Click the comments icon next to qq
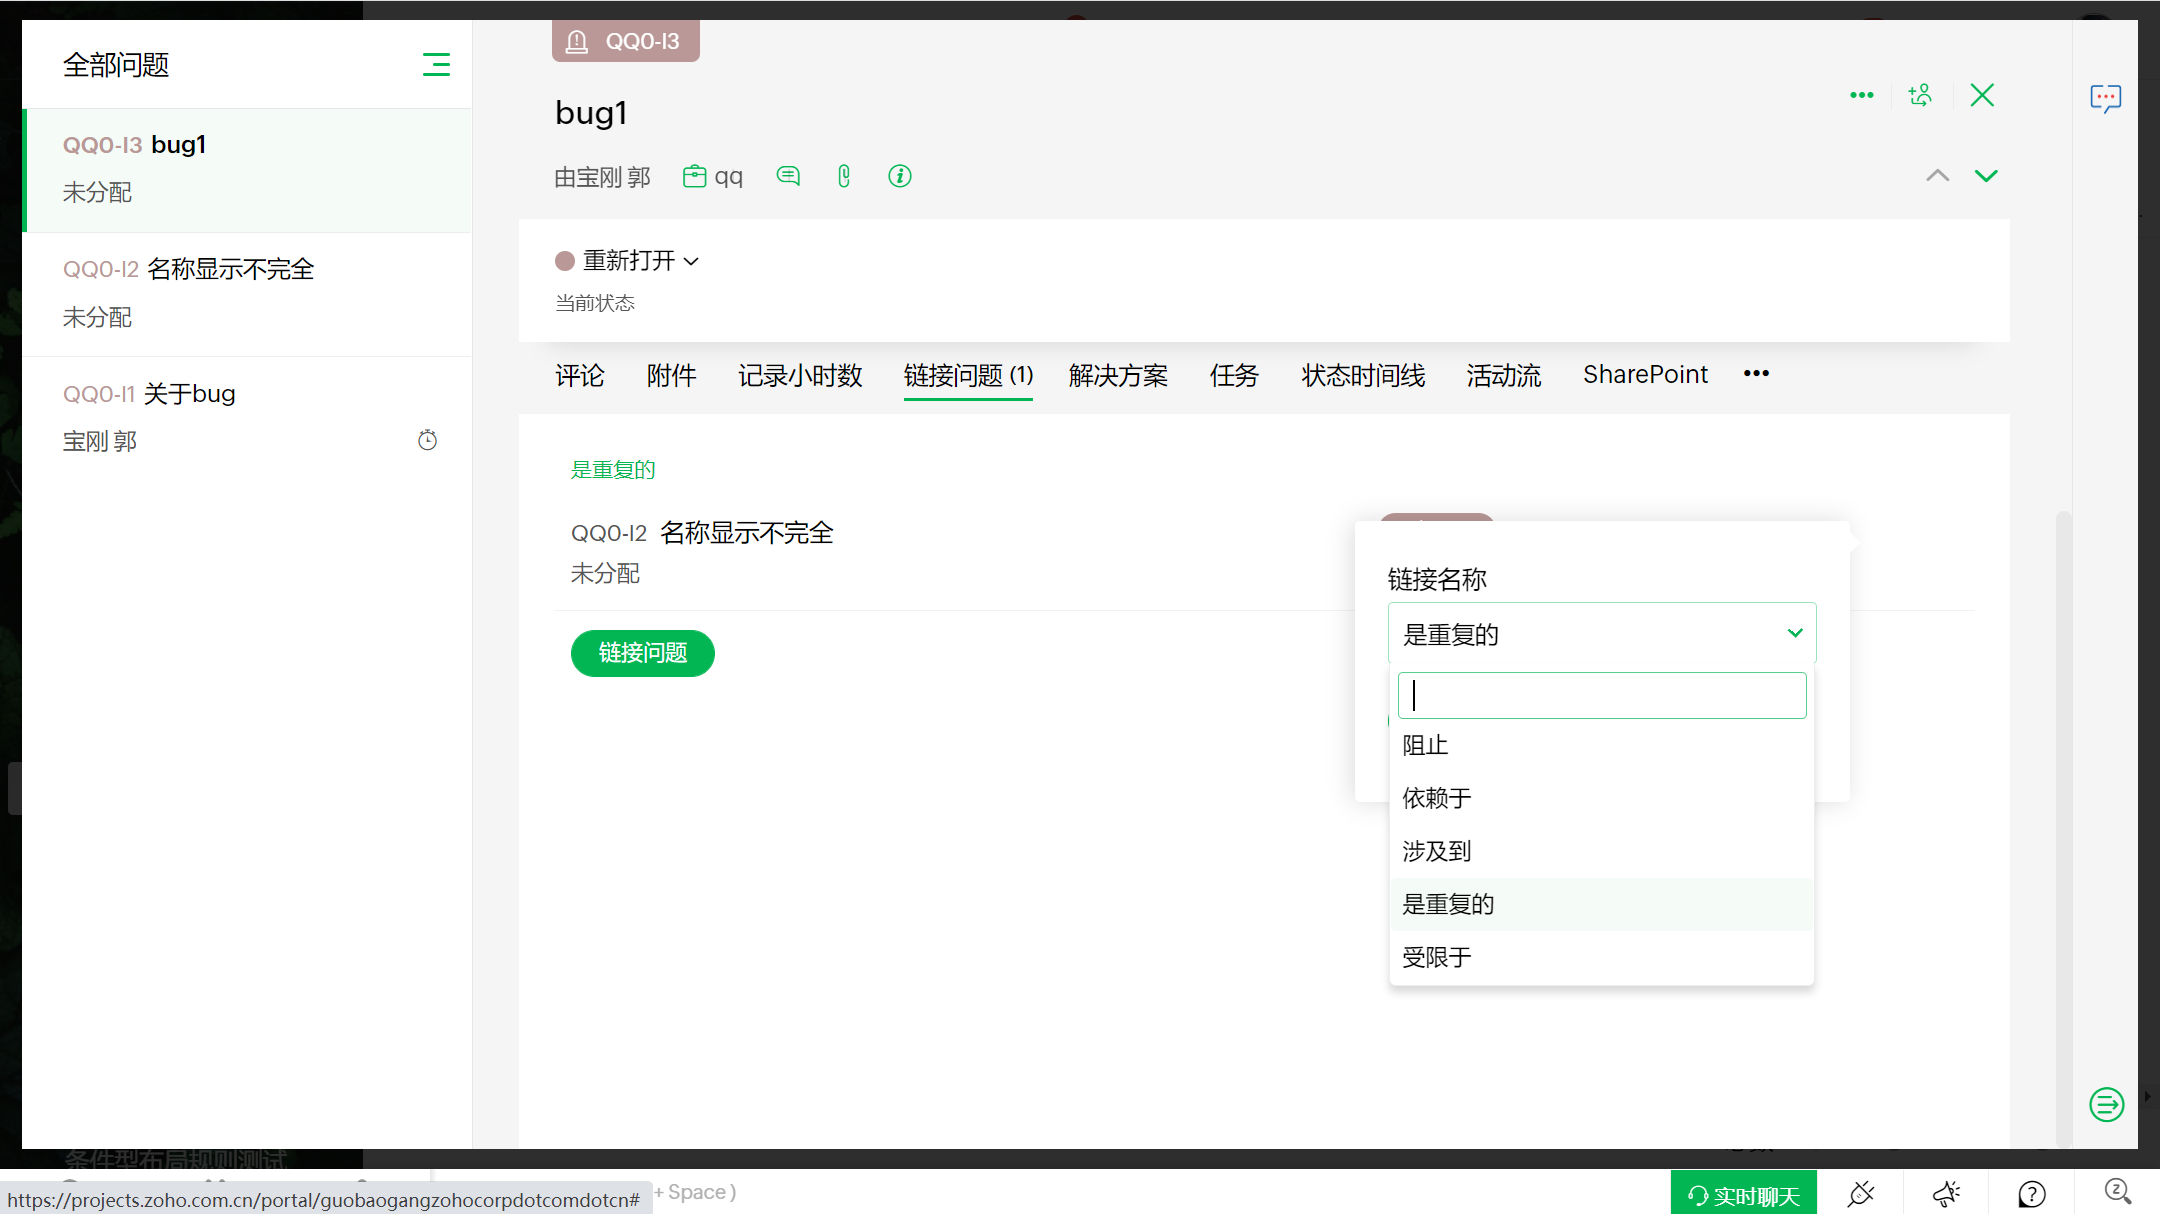Image resolution: width=2160 pixels, height=1214 pixels. tap(788, 177)
